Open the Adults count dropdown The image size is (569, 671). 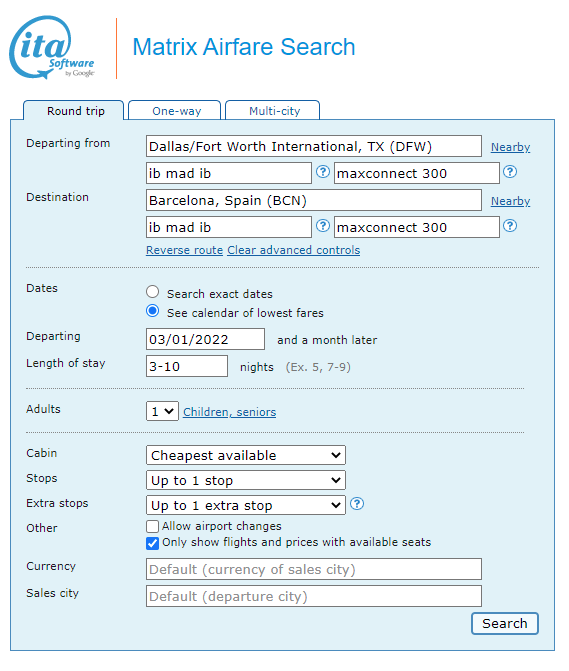tap(162, 411)
